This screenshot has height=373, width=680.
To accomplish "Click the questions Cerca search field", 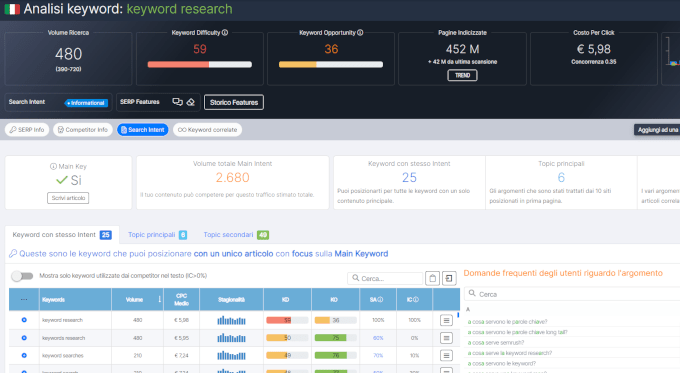I will pos(572,294).
